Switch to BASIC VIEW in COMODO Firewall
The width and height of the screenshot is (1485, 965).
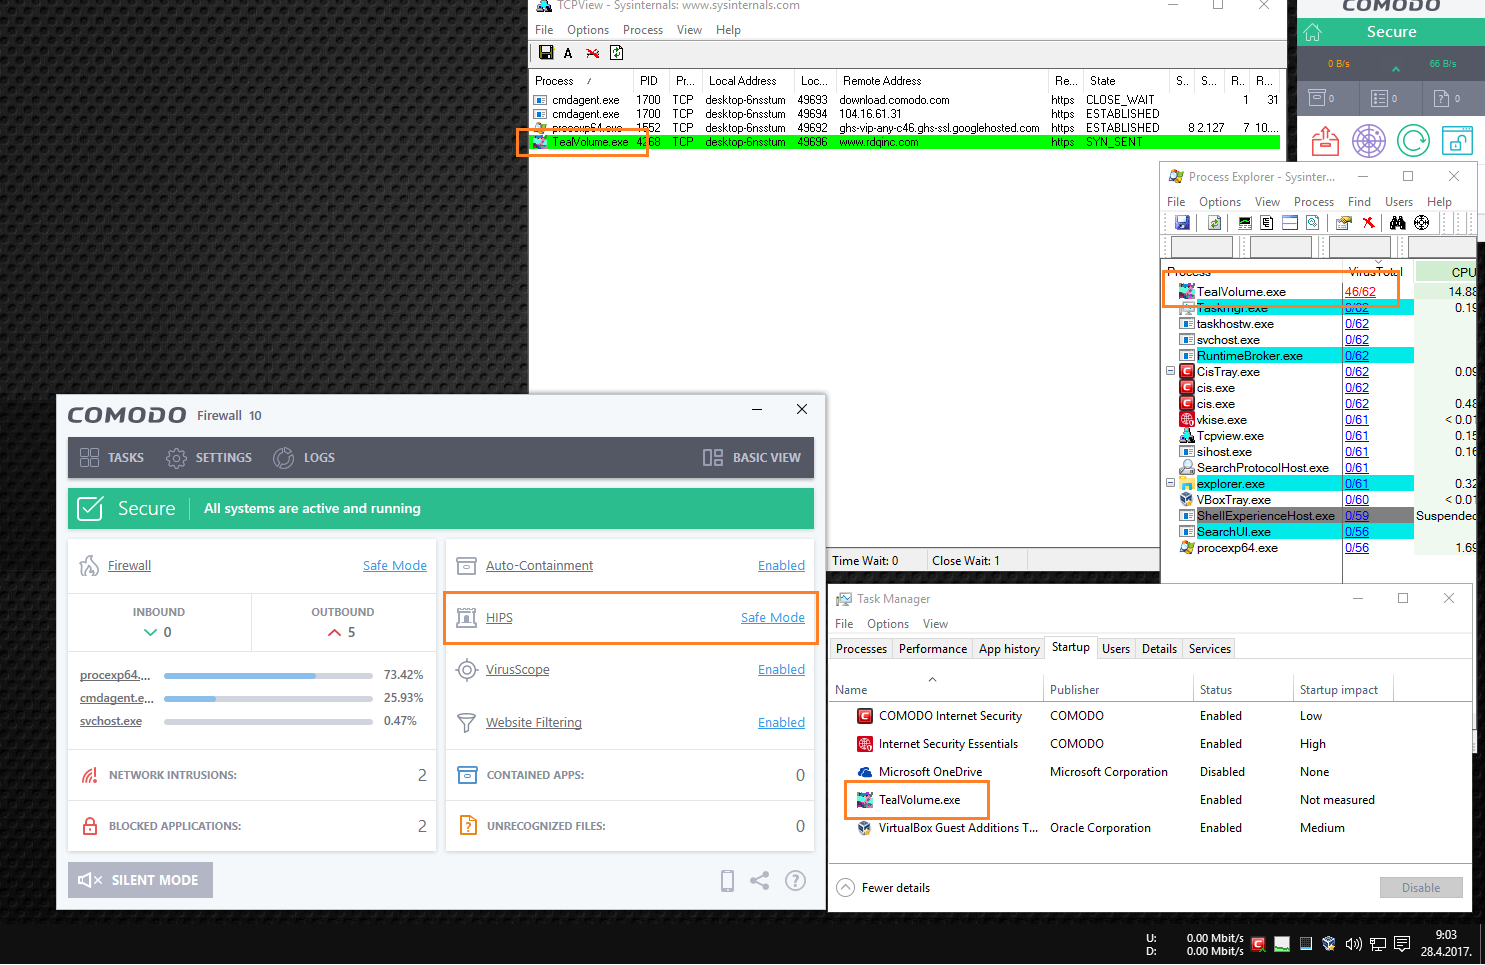click(752, 458)
